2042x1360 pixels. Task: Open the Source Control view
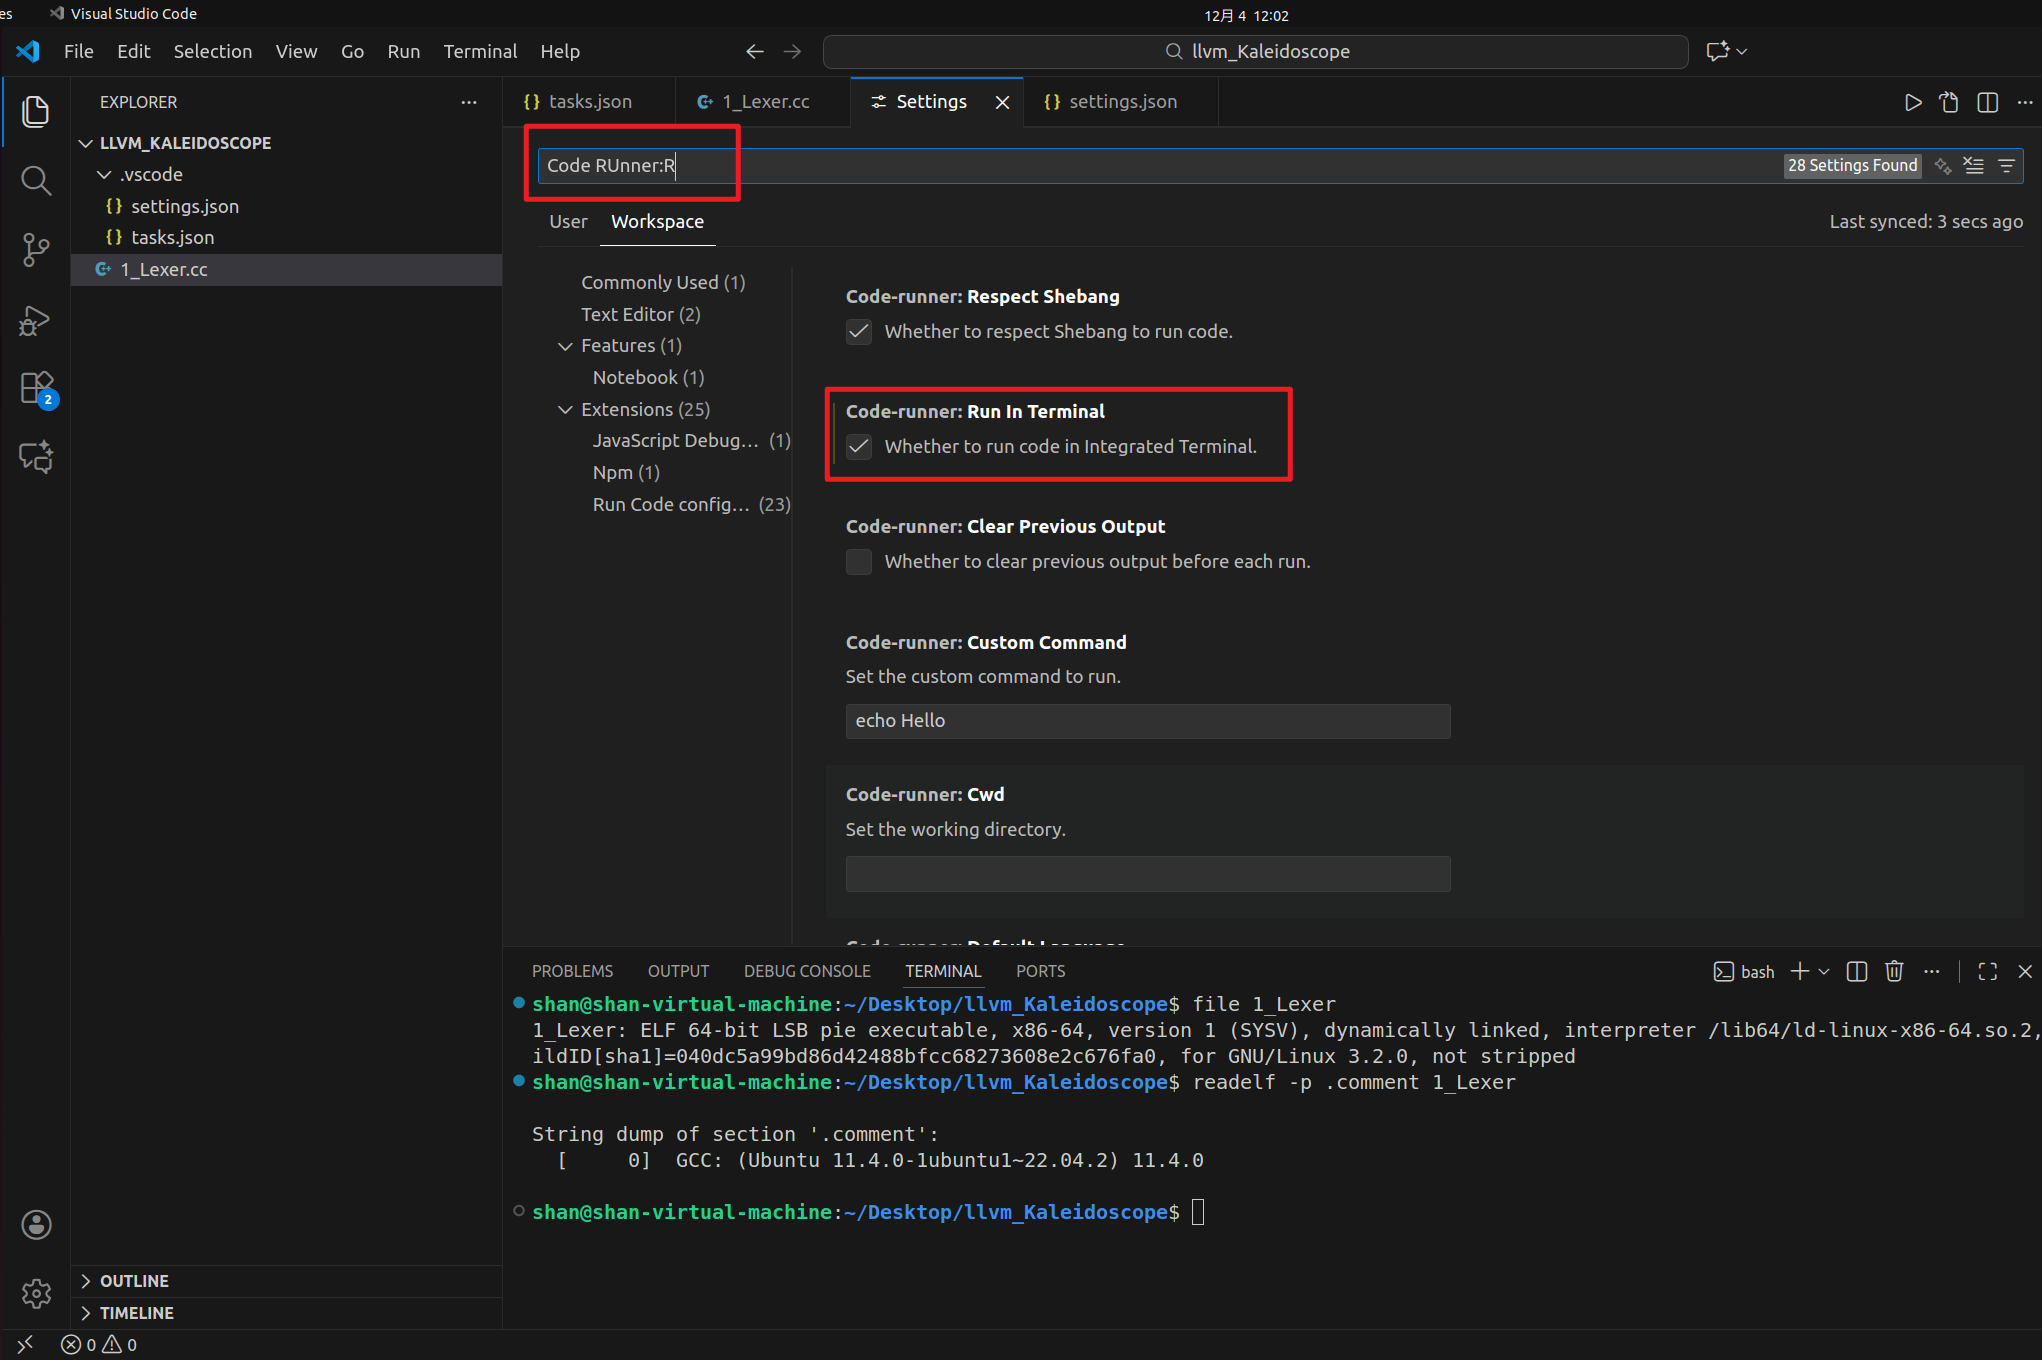36,250
